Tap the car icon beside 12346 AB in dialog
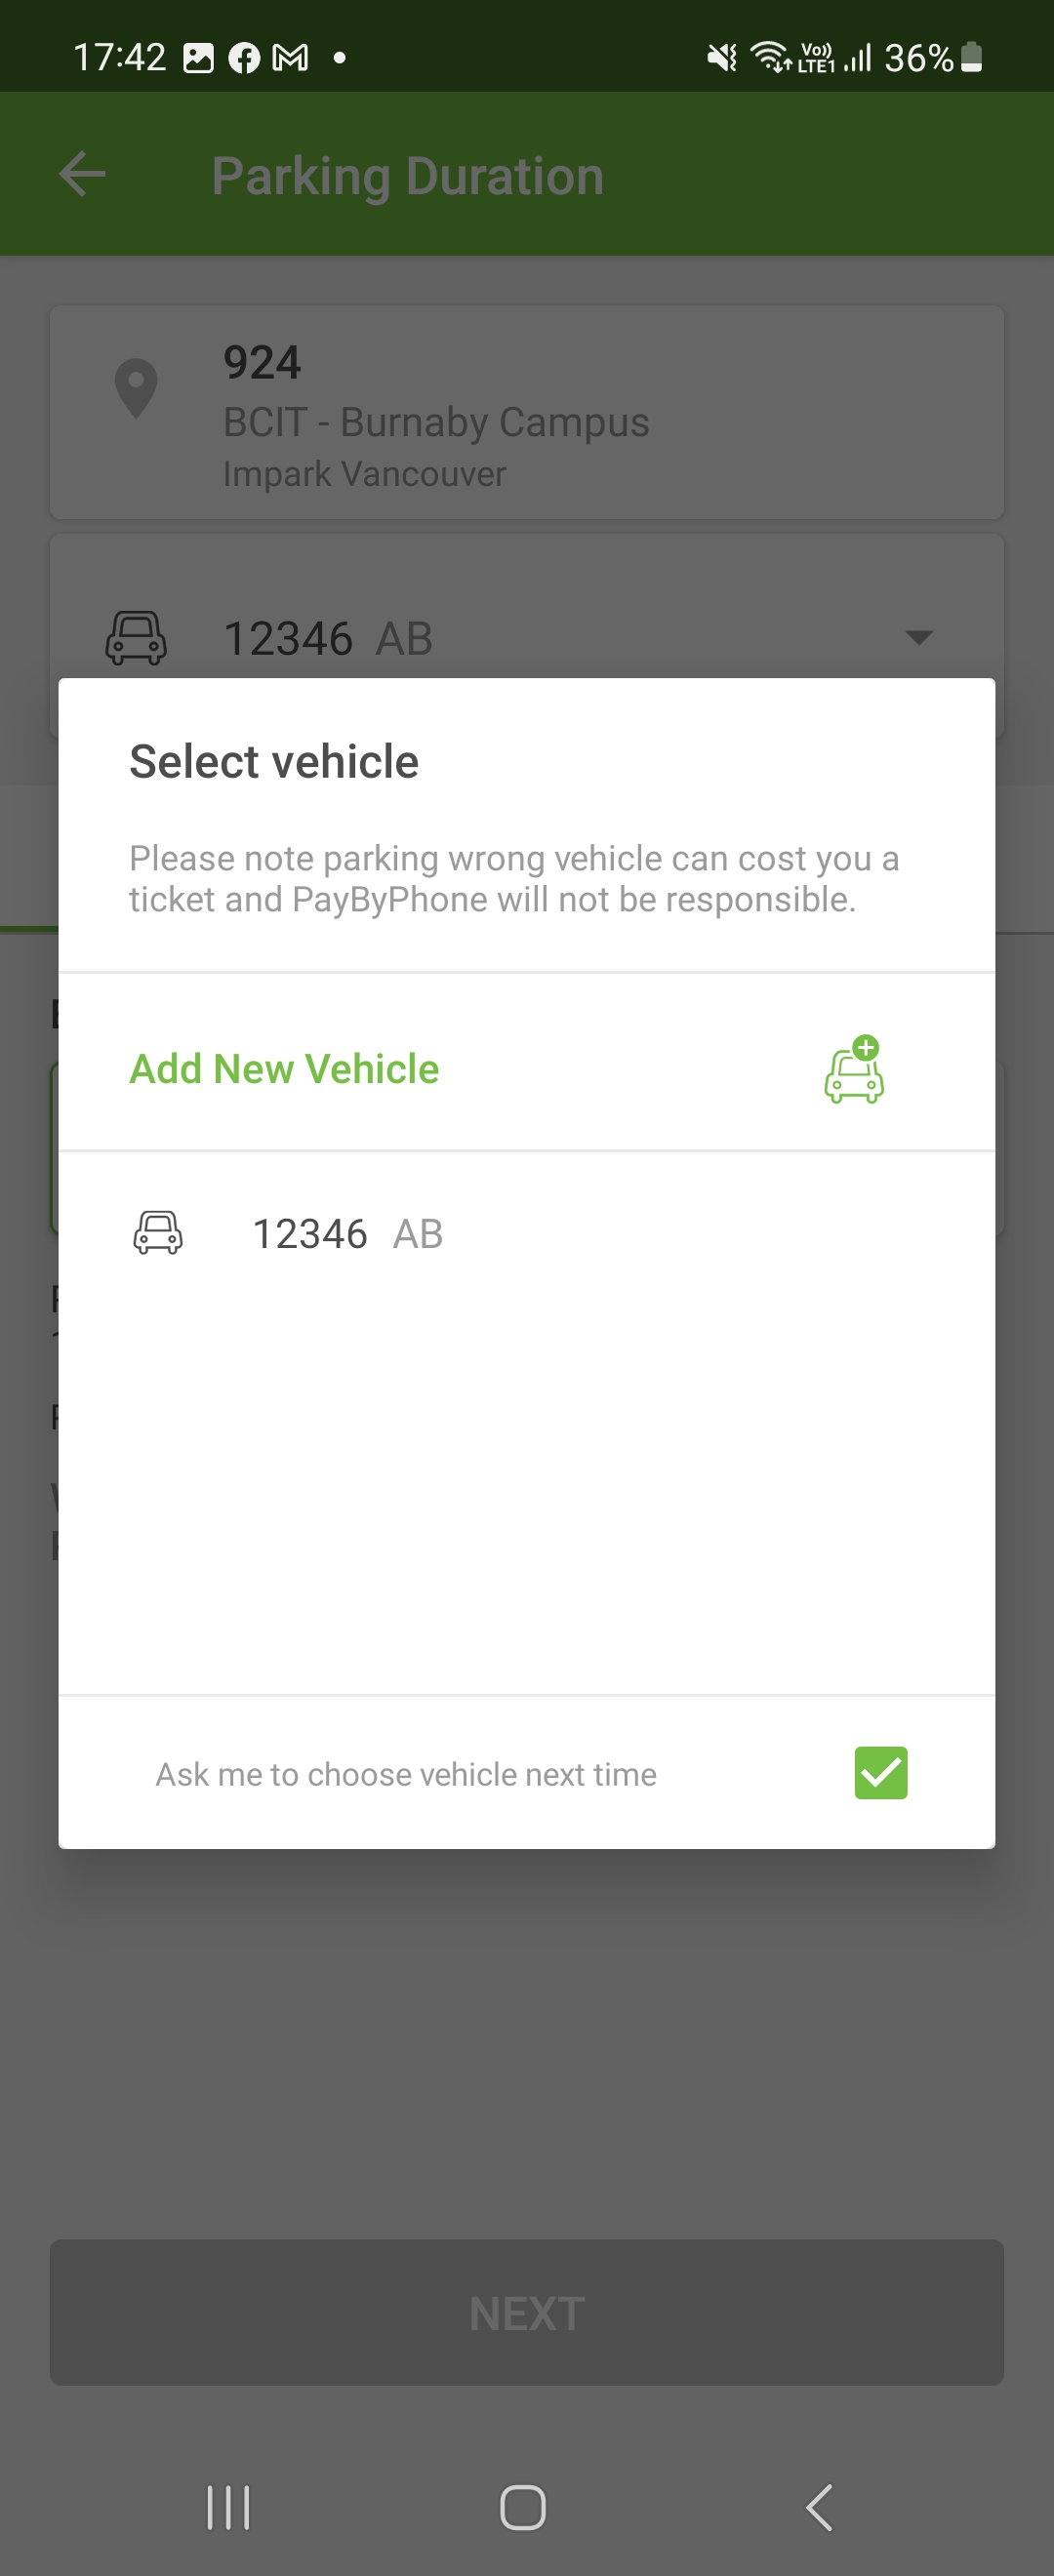This screenshot has height=2576, width=1054. pyautogui.click(x=158, y=1232)
